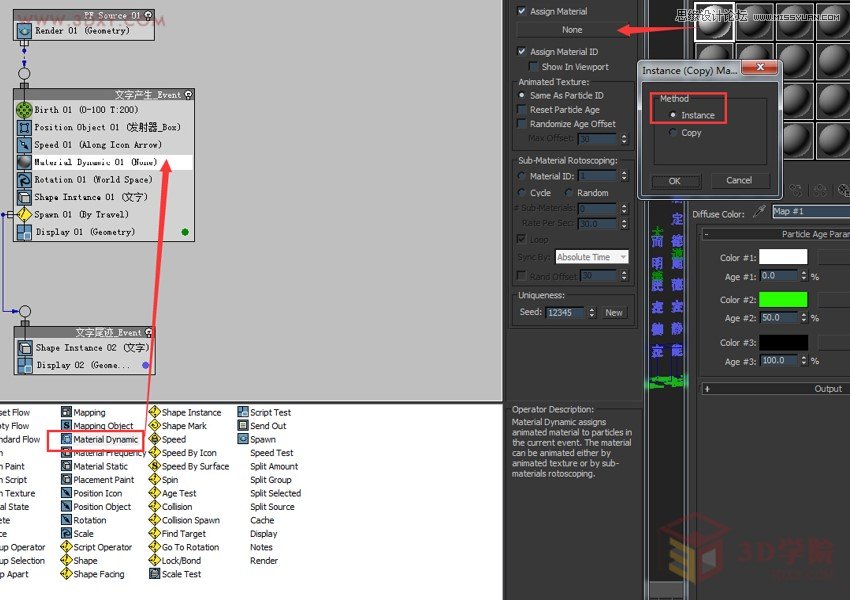Toggle the 文字产生_Event lightbulb icon
The height and width of the screenshot is (600, 850).
point(188,95)
